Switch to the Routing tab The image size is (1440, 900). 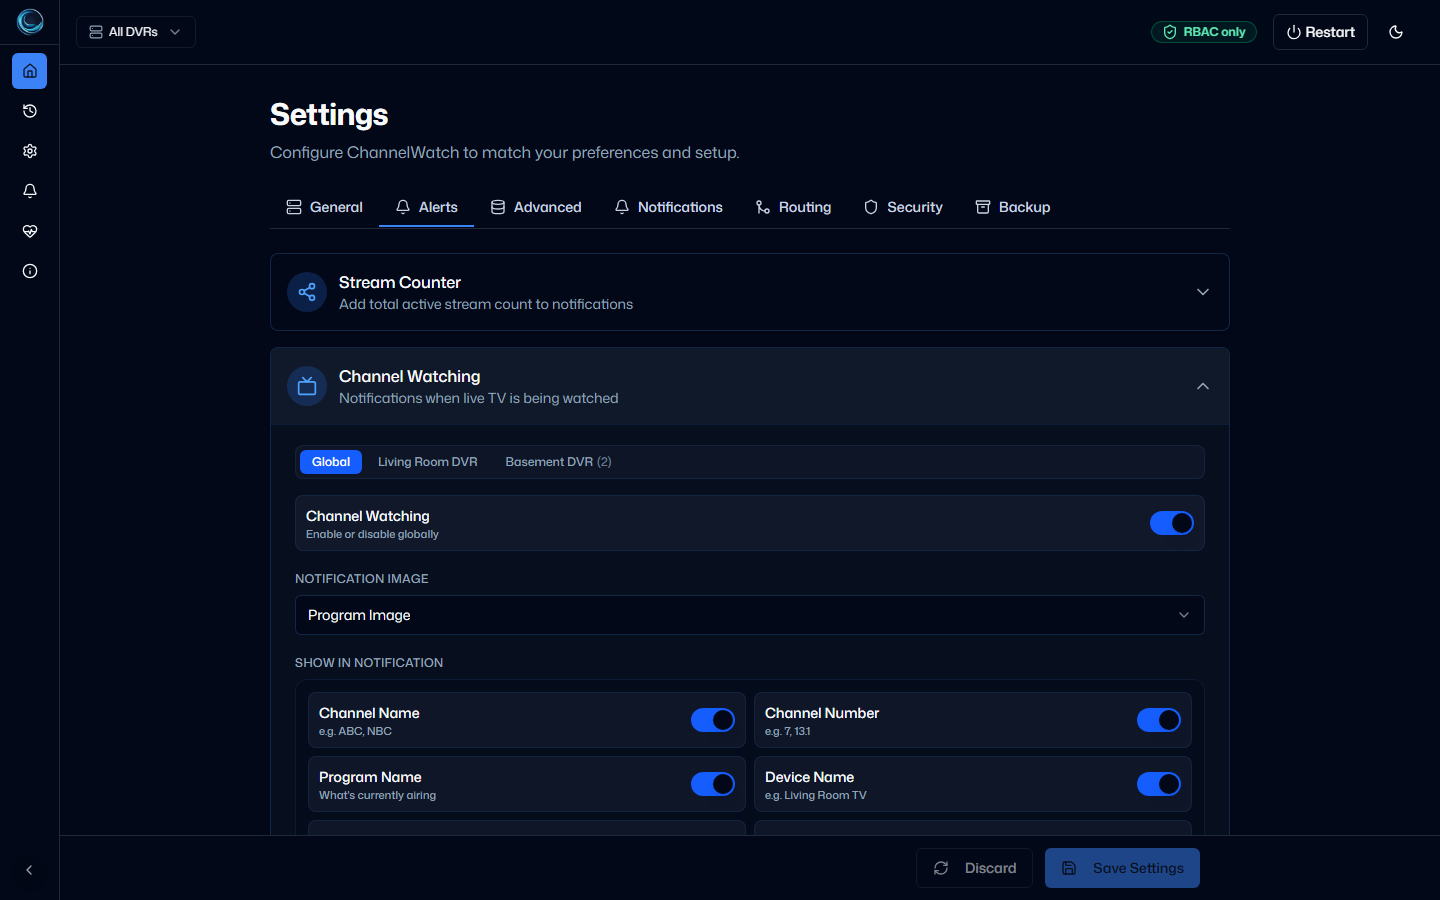793,207
